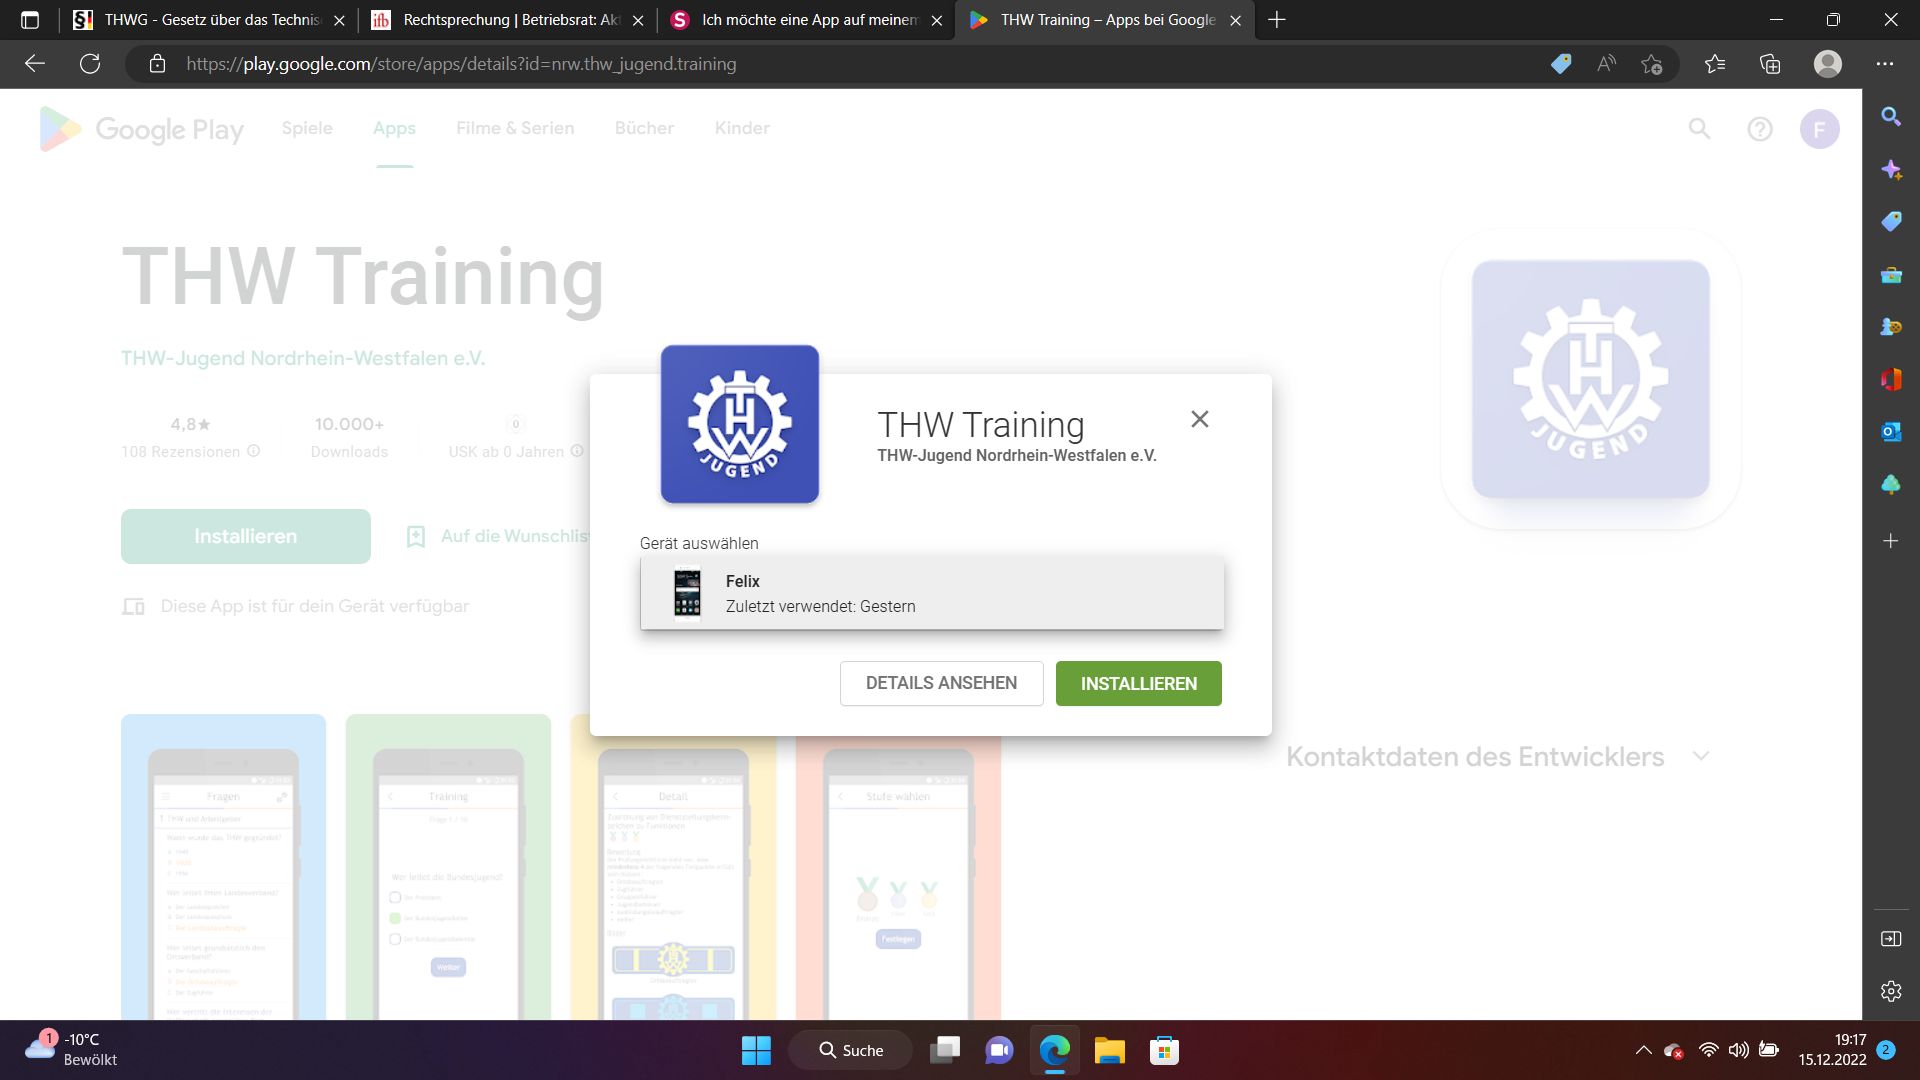Screen dimensions: 1920x1080
Task: Click price tag icon in address bar
Action: 1560,64
